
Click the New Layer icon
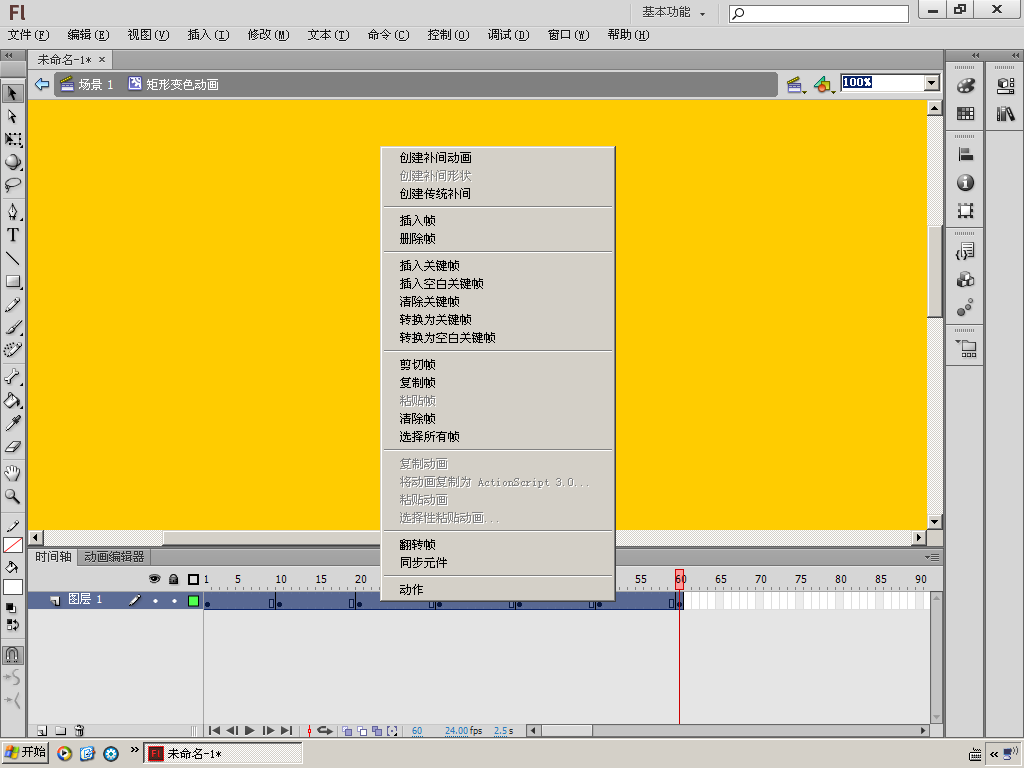(42, 731)
